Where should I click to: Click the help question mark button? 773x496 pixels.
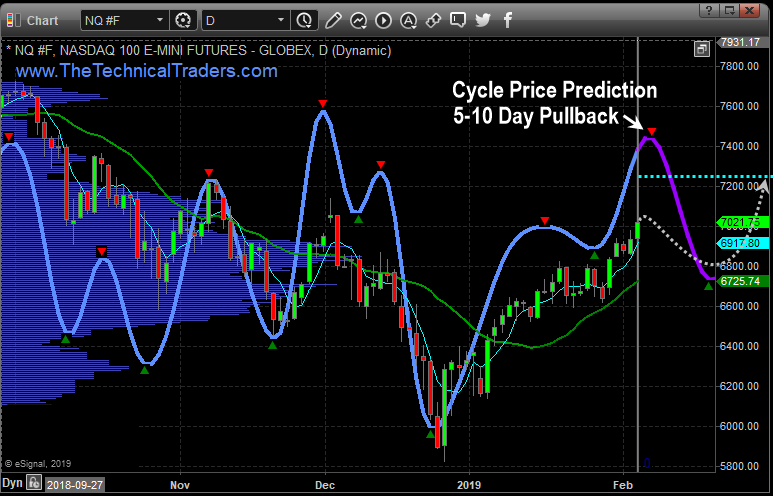coord(708,10)
